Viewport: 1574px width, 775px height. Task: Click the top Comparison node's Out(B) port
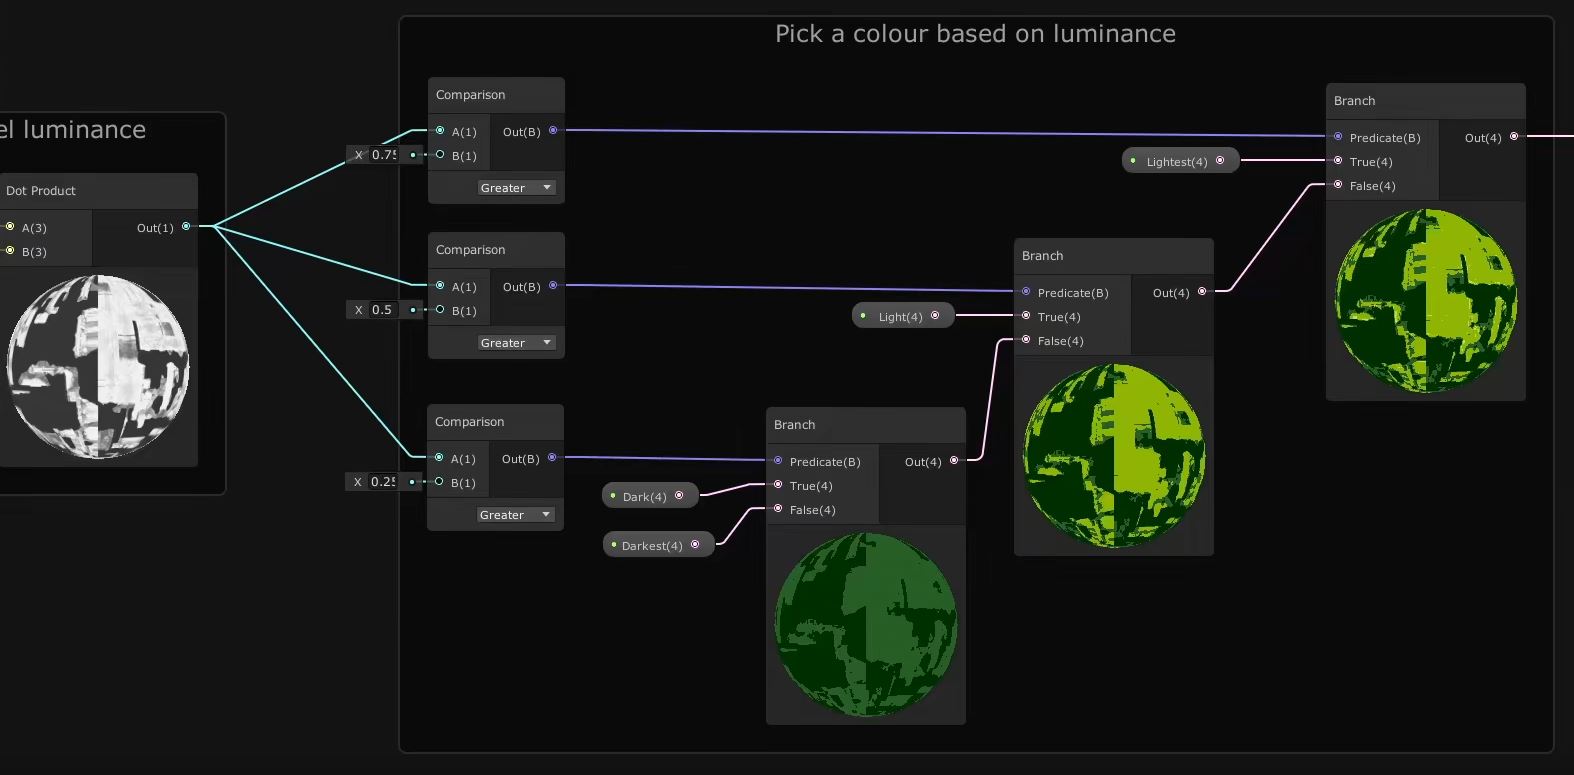[x=553, y=131]
